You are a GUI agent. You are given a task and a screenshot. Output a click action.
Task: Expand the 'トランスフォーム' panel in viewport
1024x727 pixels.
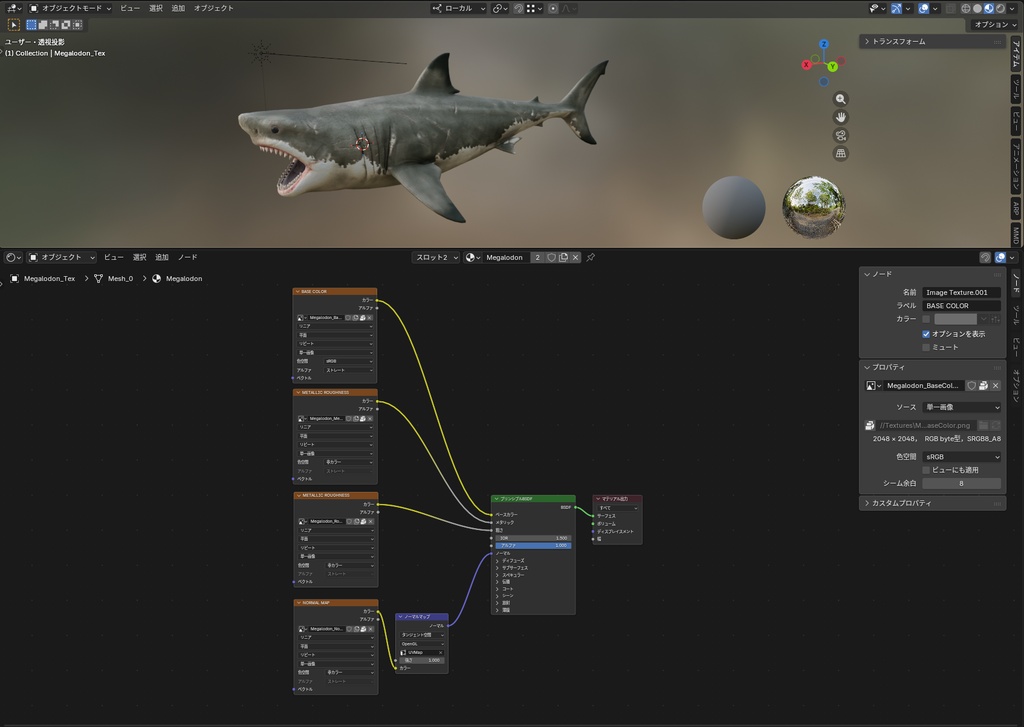932,42
